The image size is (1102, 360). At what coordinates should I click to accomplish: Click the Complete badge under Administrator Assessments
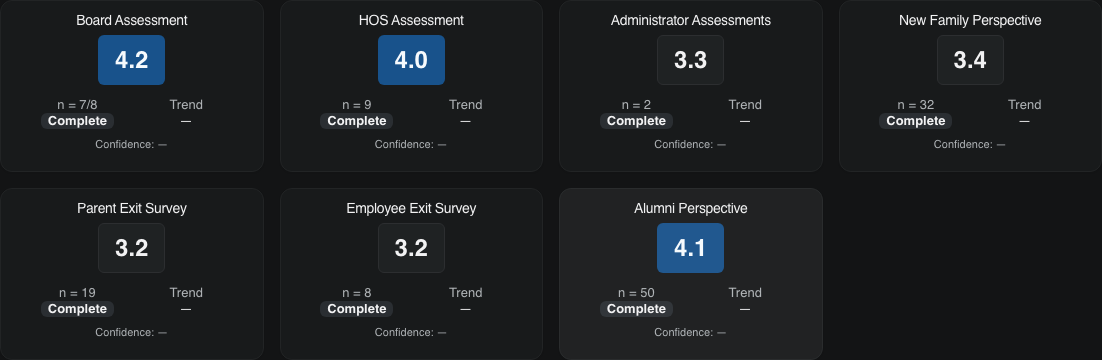point(637,121)
